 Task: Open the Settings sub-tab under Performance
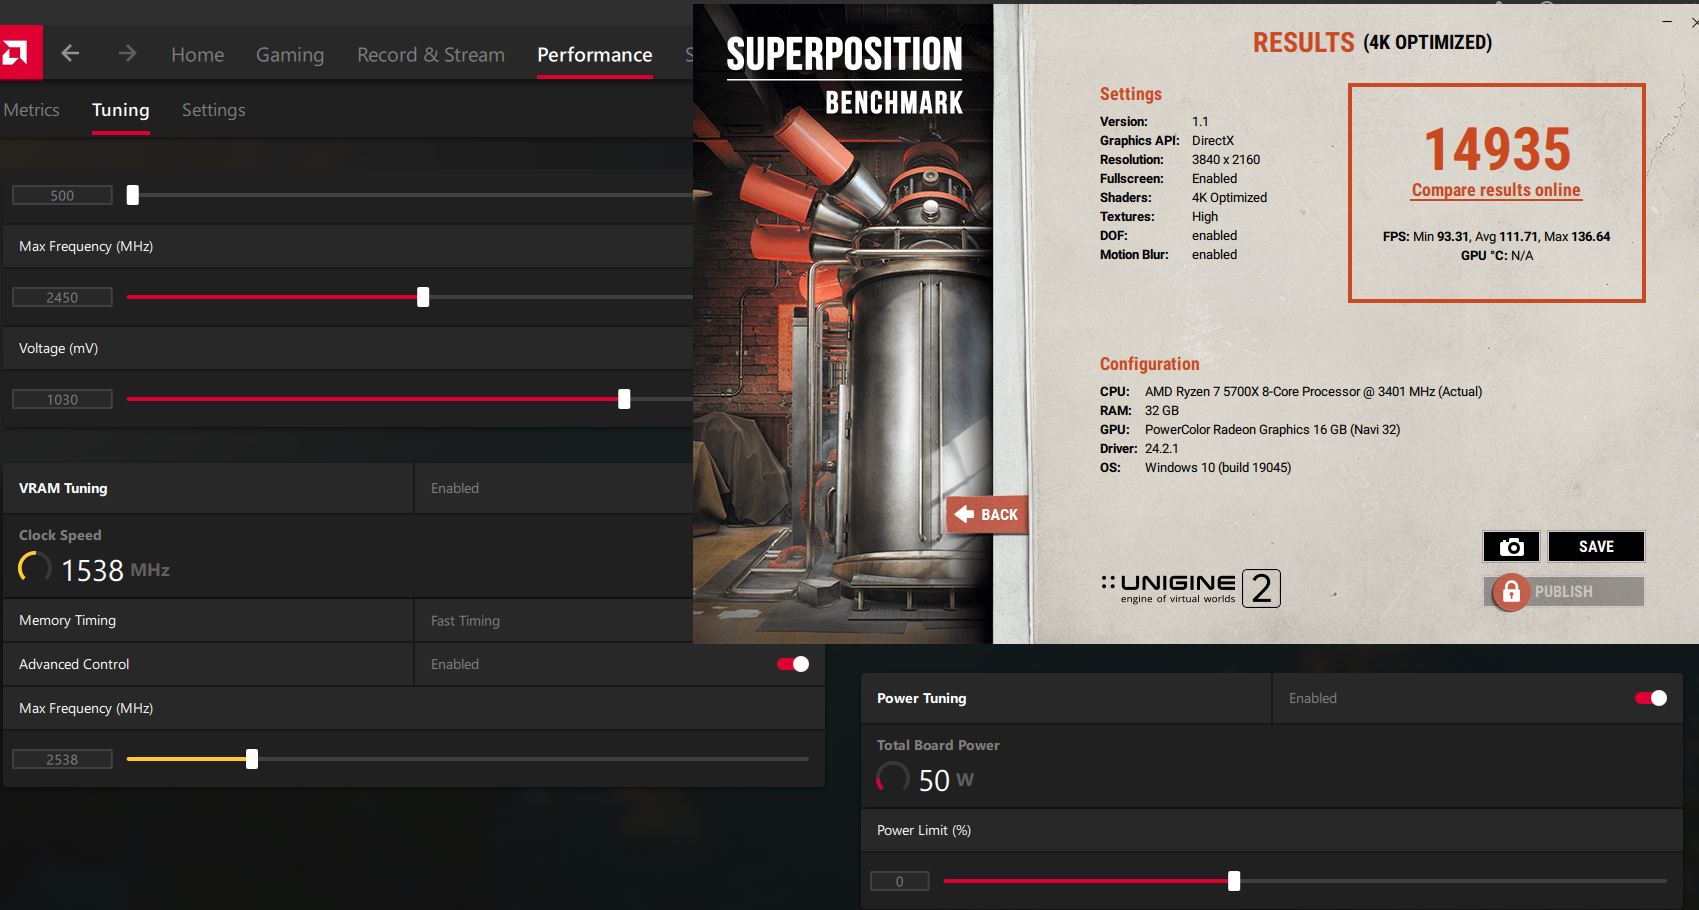point(213,110)
